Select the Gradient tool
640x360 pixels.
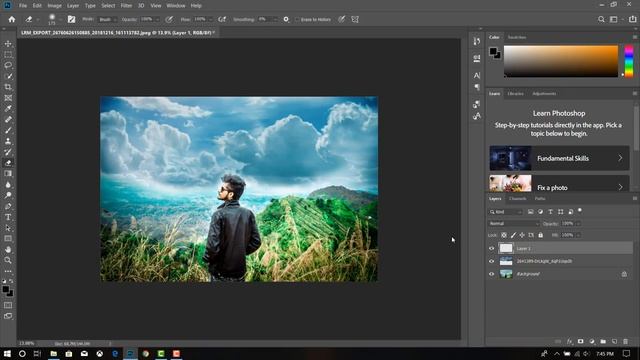click(x=8, y=173)
